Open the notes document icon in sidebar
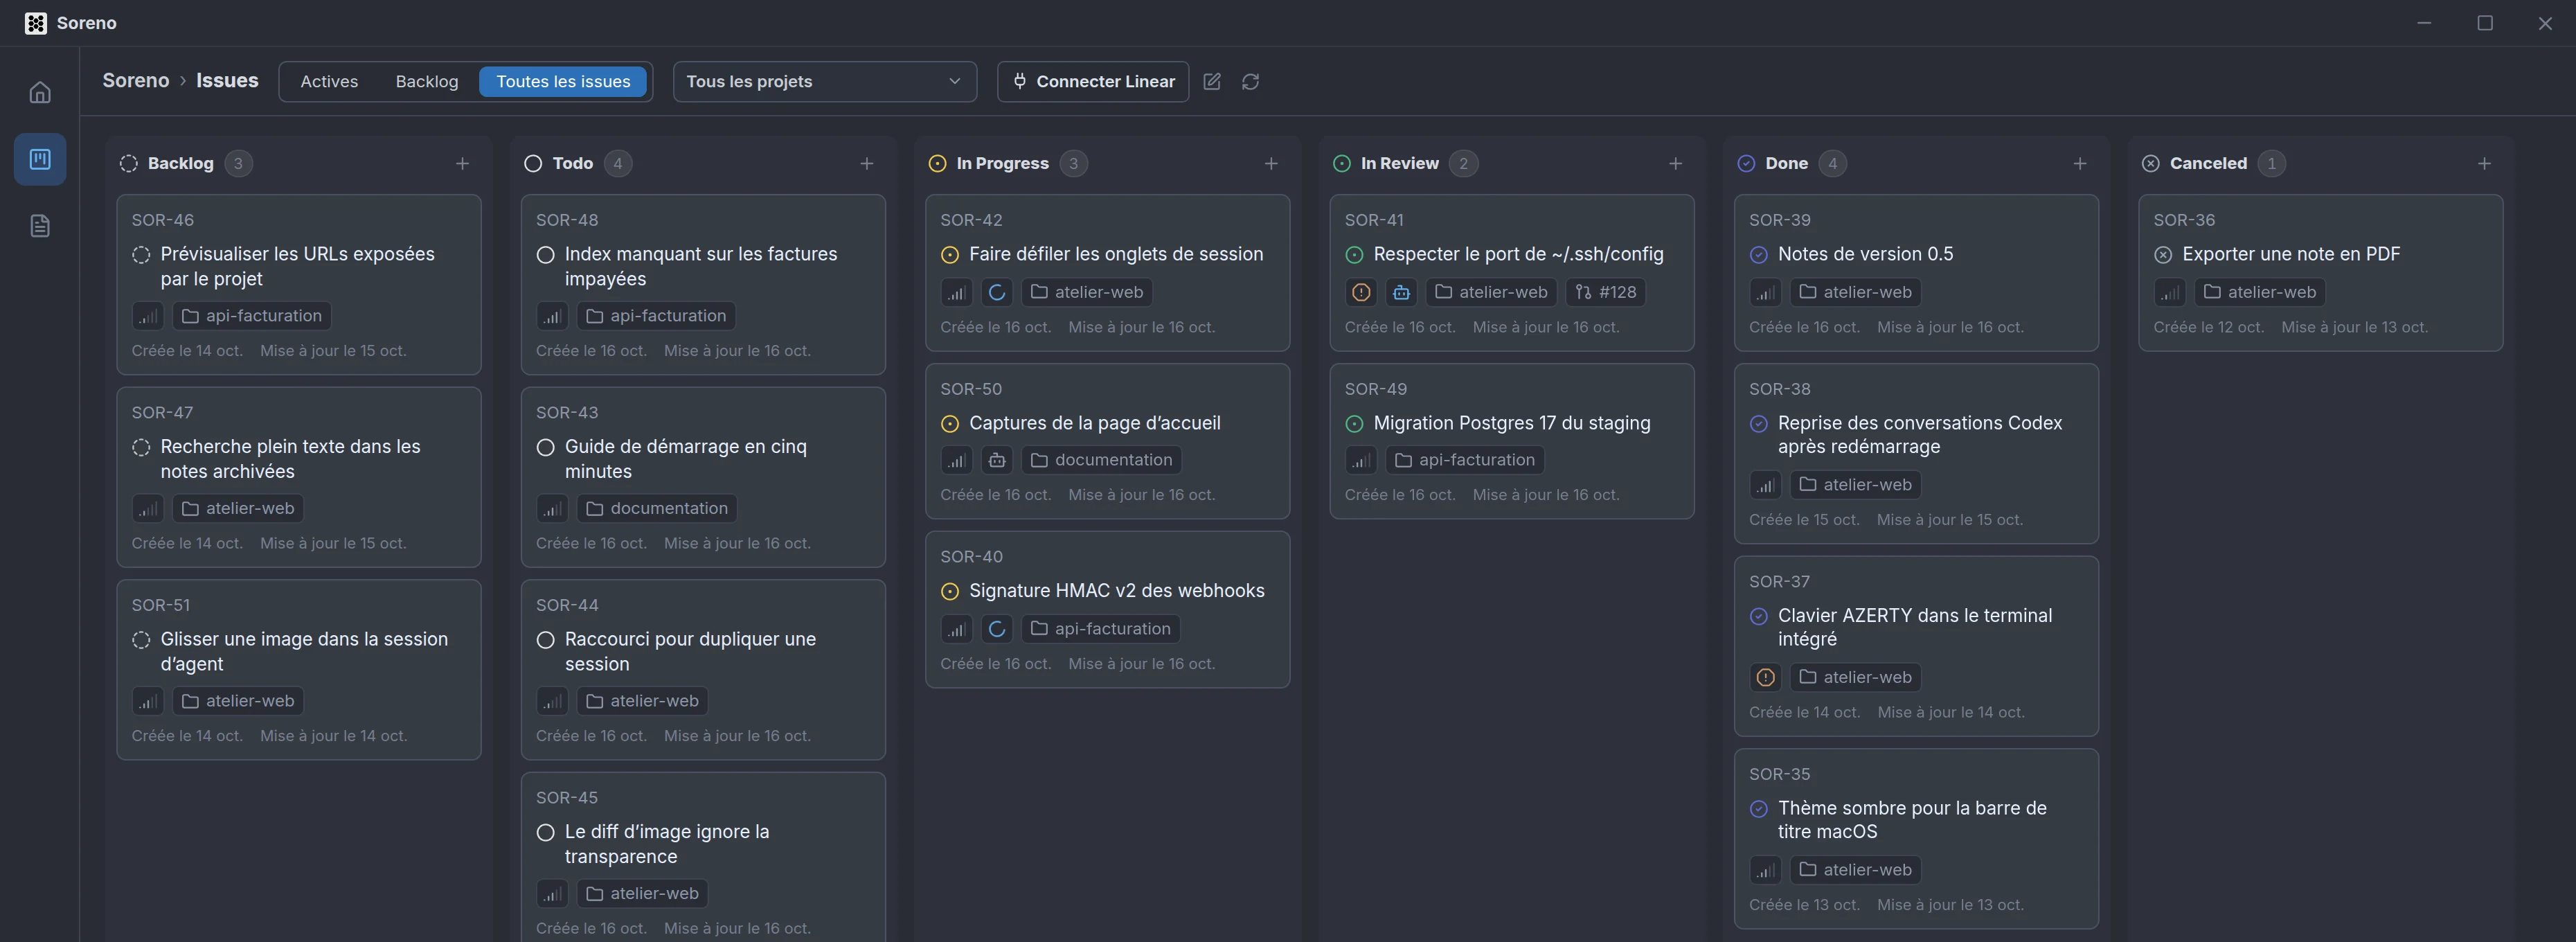The width and height of the screenshot is (2576, 942). click(40, 226)
